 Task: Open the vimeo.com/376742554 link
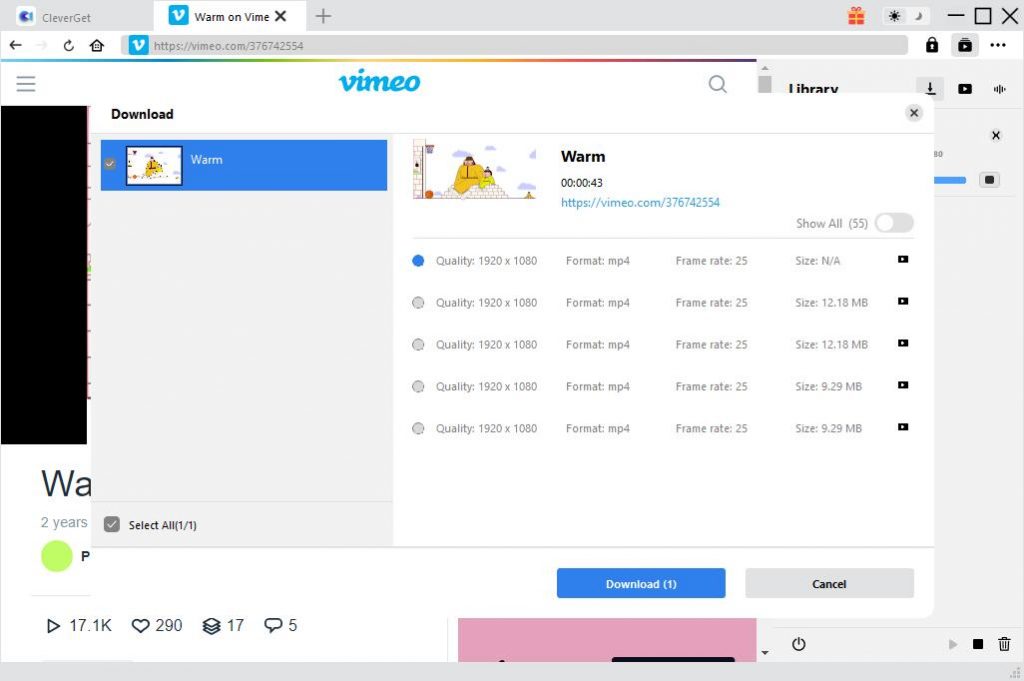640,202
